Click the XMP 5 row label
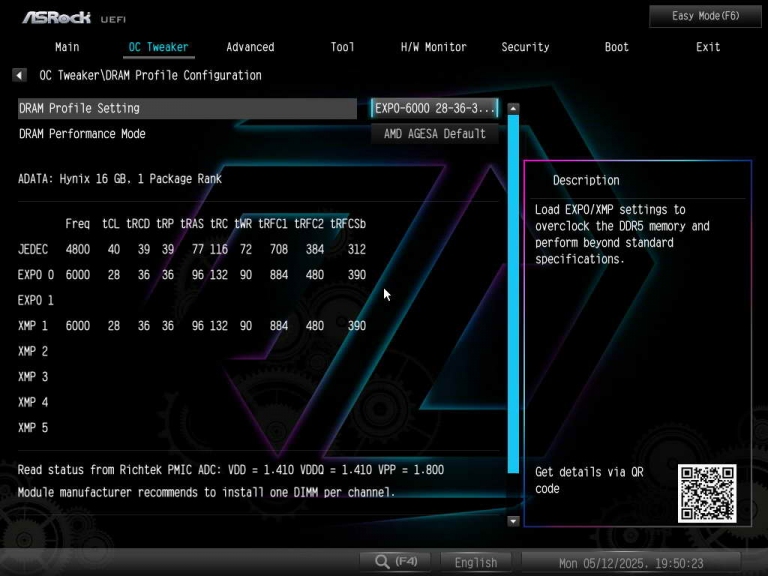The image size is (768, 576). [x=33, y=428]
